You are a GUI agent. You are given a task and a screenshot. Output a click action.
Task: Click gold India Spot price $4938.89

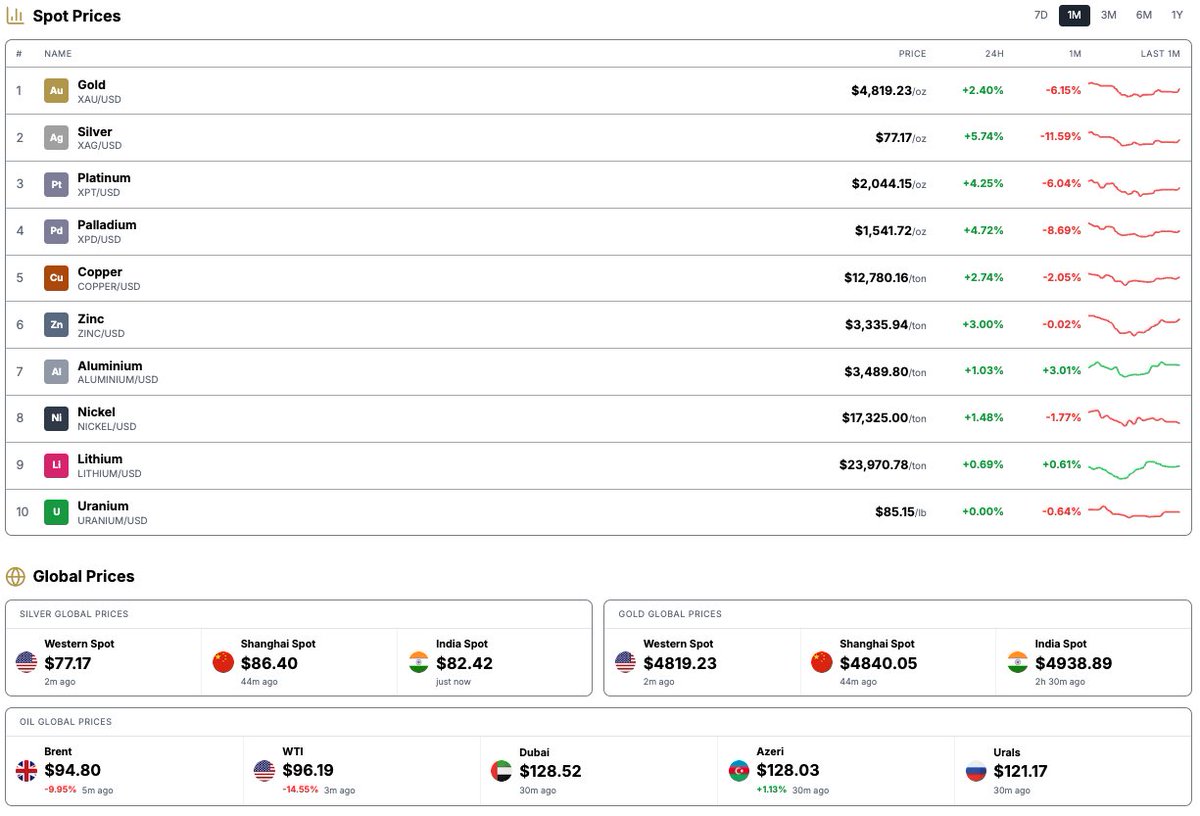[1073, 663]
